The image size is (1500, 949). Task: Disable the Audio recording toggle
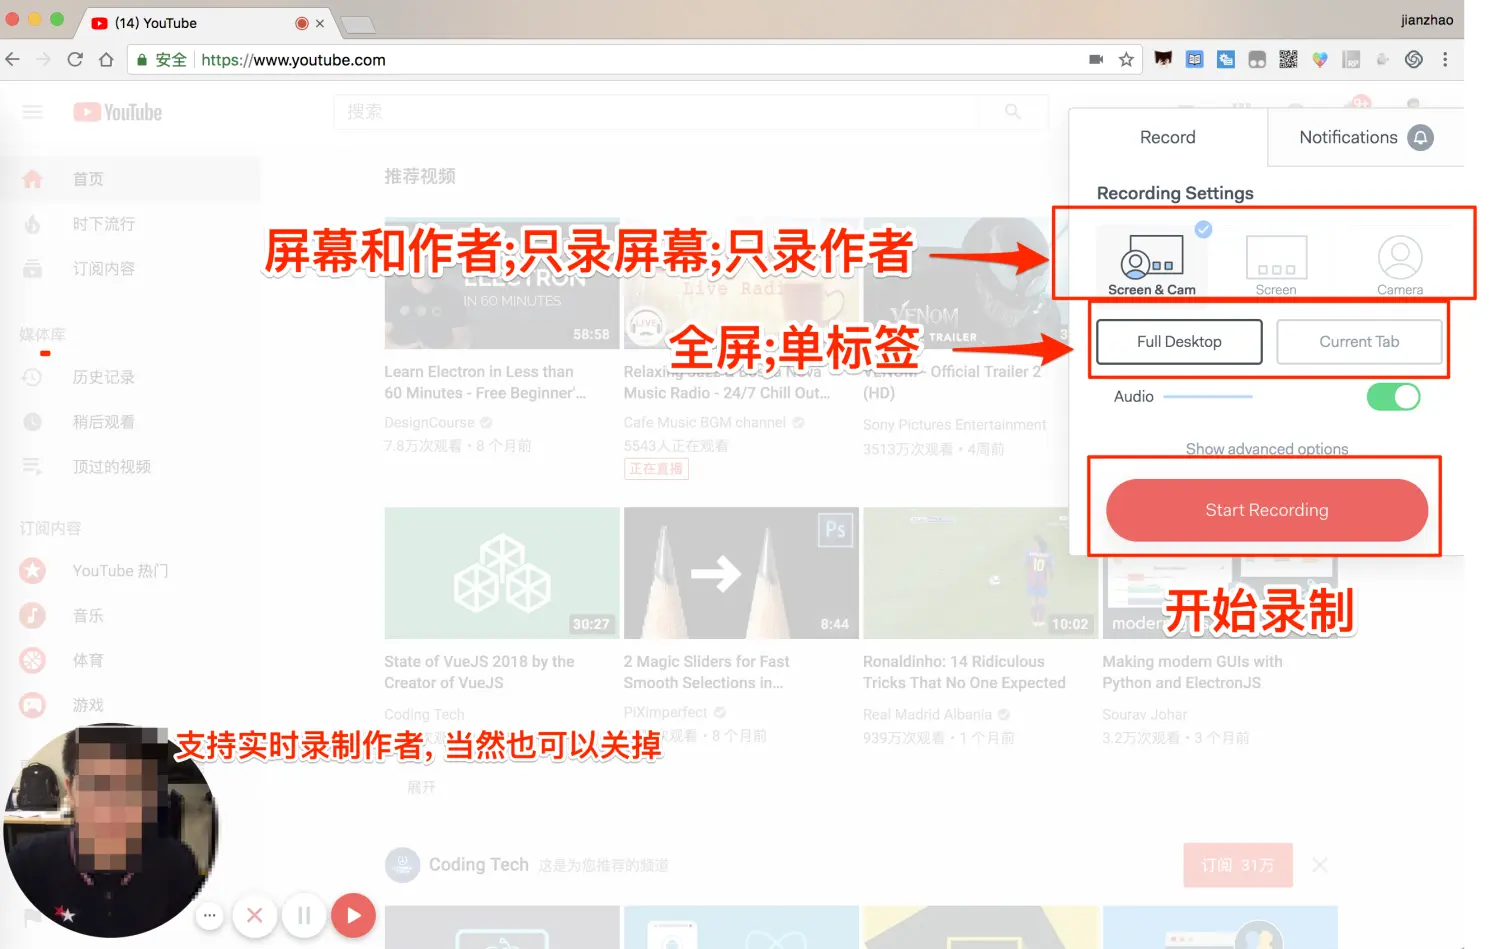1393,397
